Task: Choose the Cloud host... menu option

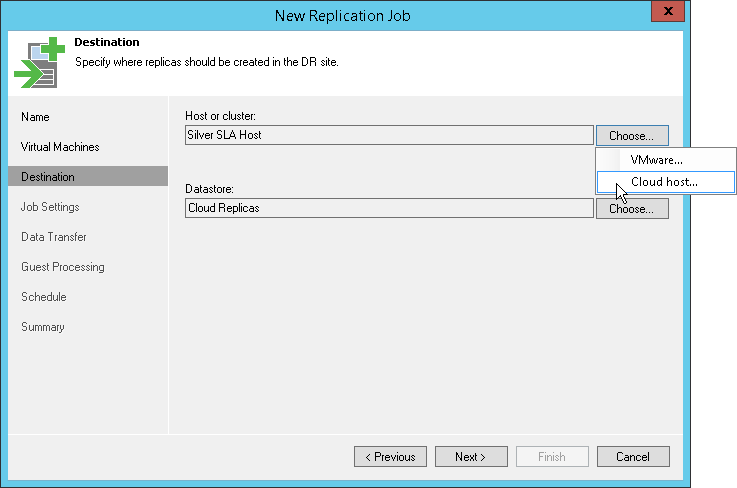Action: [664, 182]
